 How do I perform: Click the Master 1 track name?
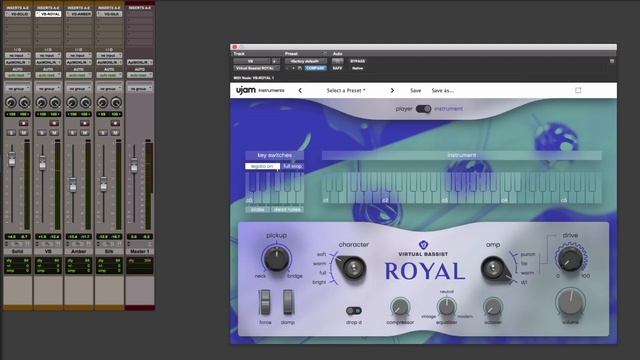[x=140, y=251]
